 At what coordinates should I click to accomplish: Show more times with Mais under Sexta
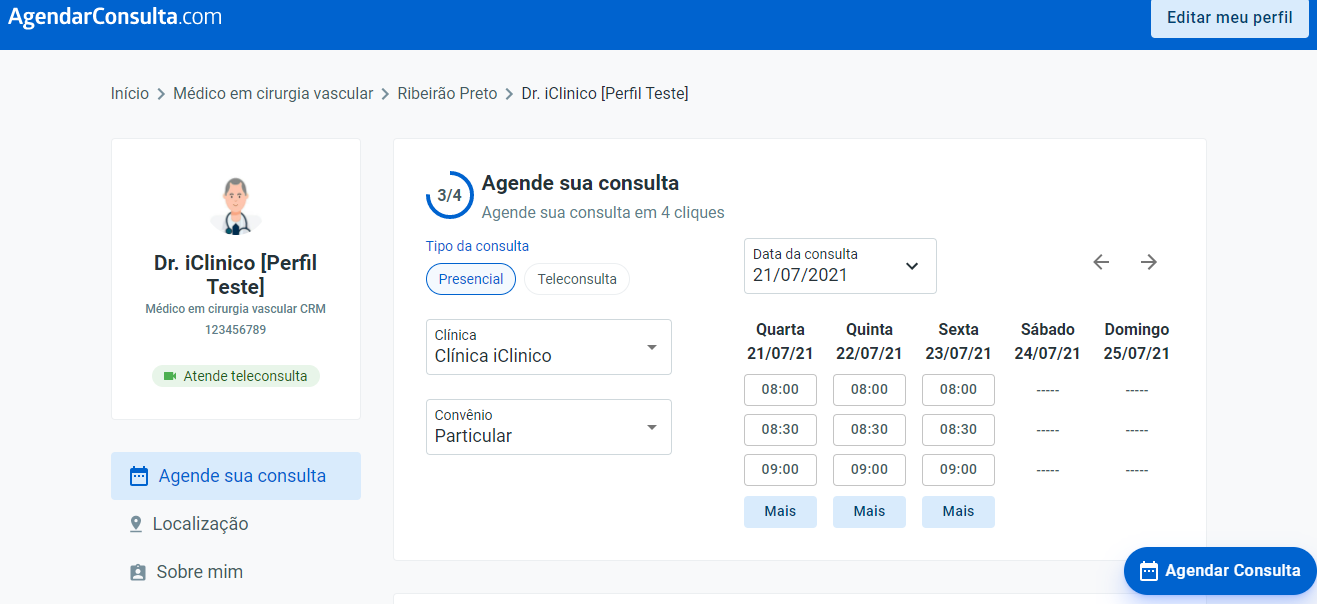pos(958,511)
